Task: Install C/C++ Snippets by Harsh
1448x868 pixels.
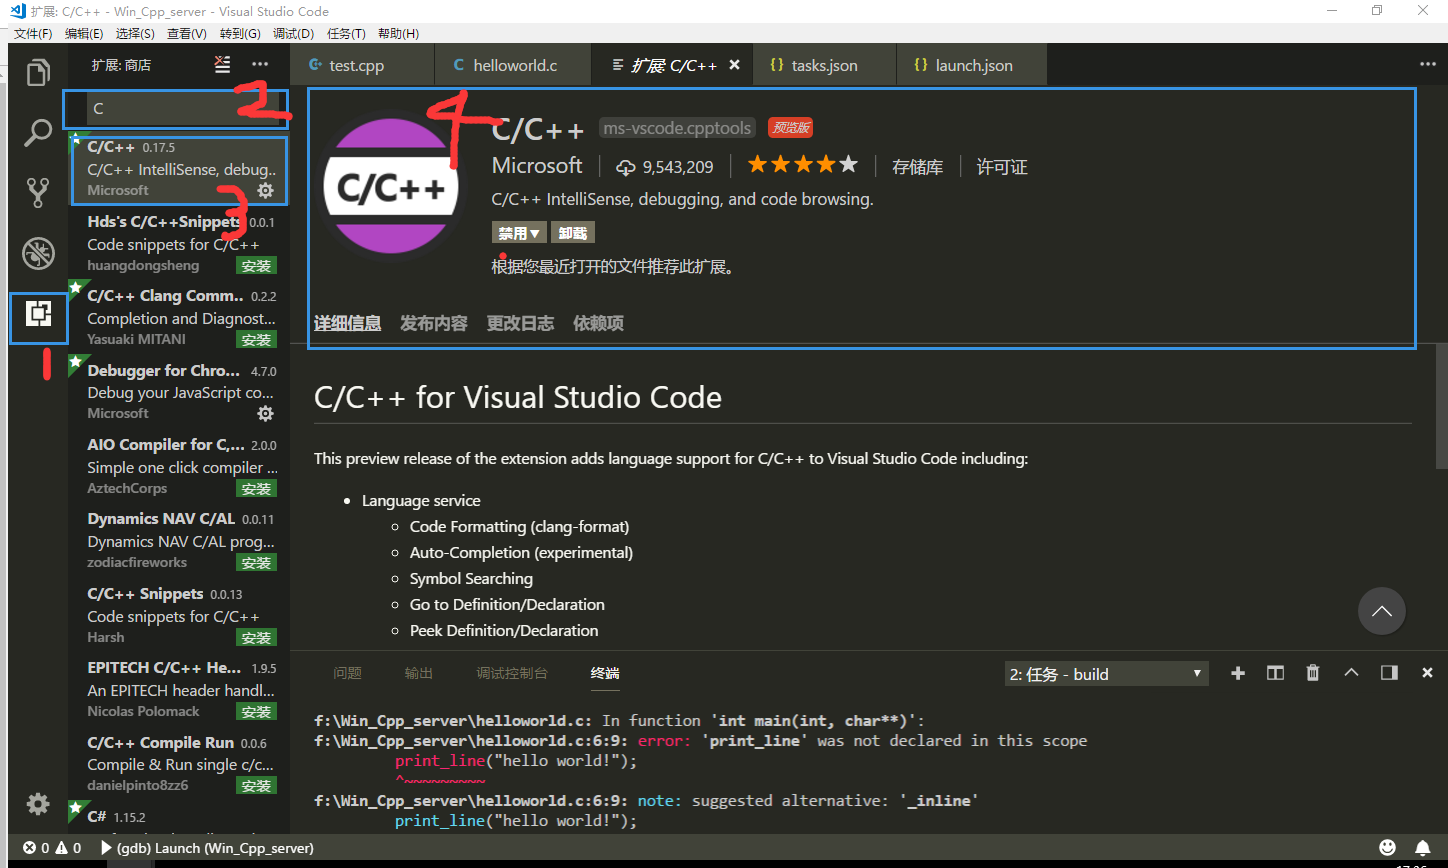Action: tap(256, 638)
